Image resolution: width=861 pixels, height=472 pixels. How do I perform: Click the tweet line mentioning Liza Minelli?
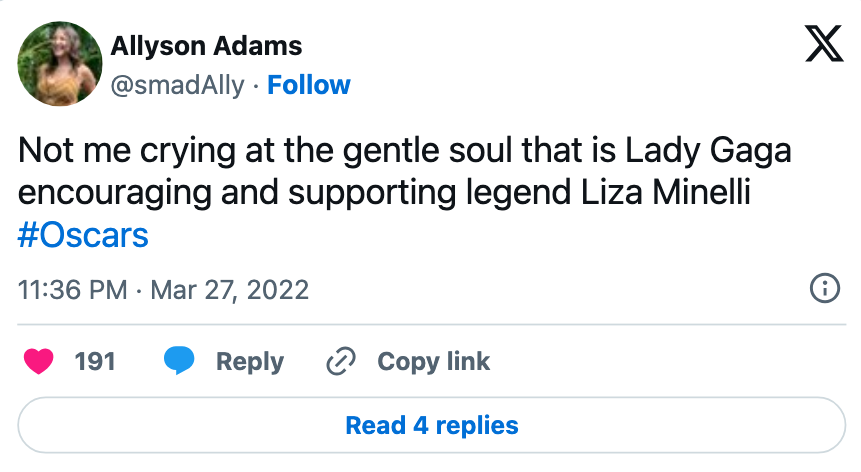point(384,194)
